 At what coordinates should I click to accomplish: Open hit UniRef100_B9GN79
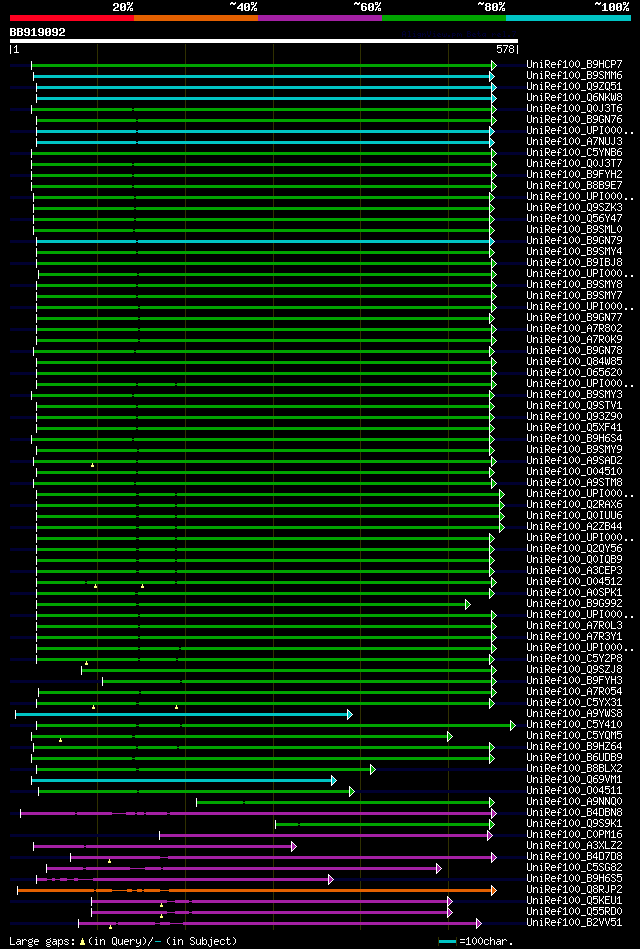(575, 241)
